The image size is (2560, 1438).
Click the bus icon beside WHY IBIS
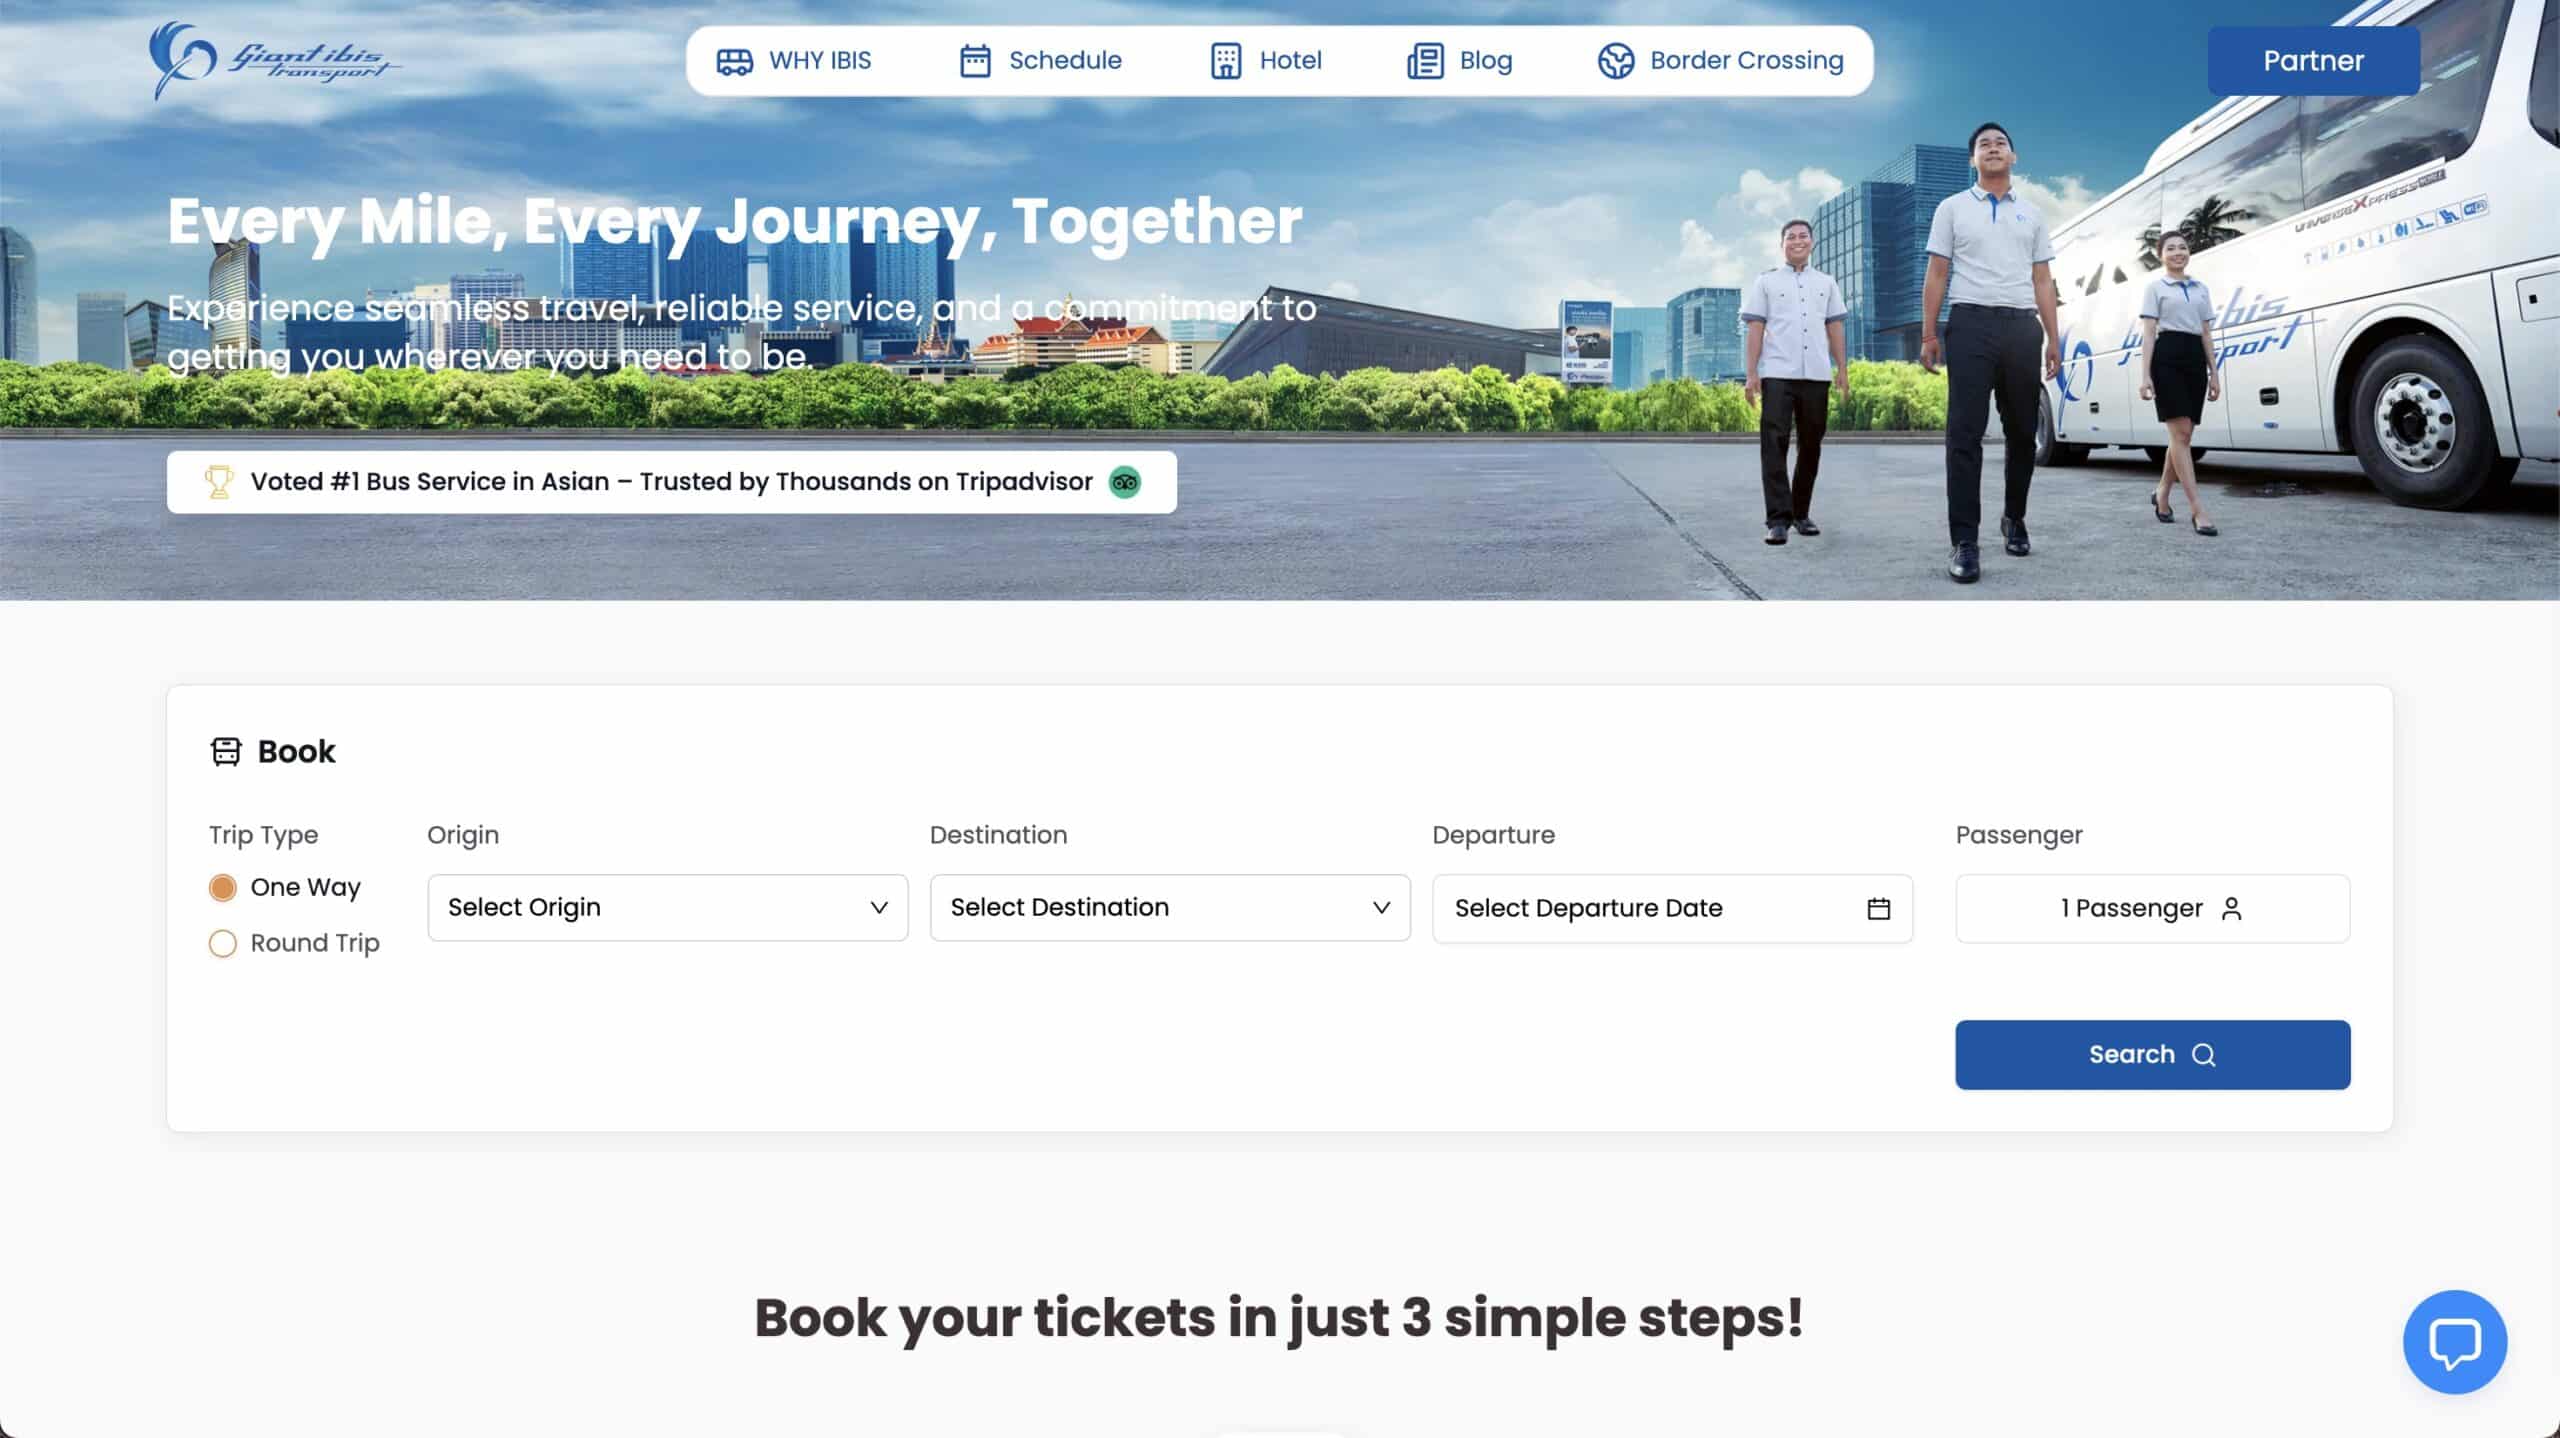734,61
